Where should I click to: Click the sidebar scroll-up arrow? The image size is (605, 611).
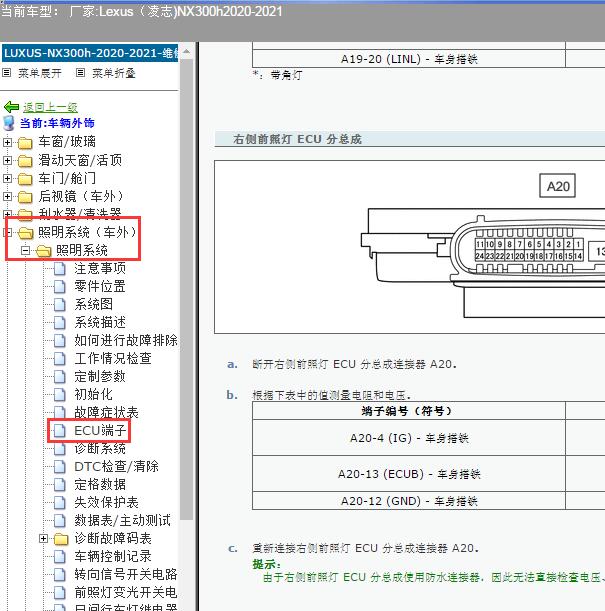pyautogui.click(x=187, y=52)
